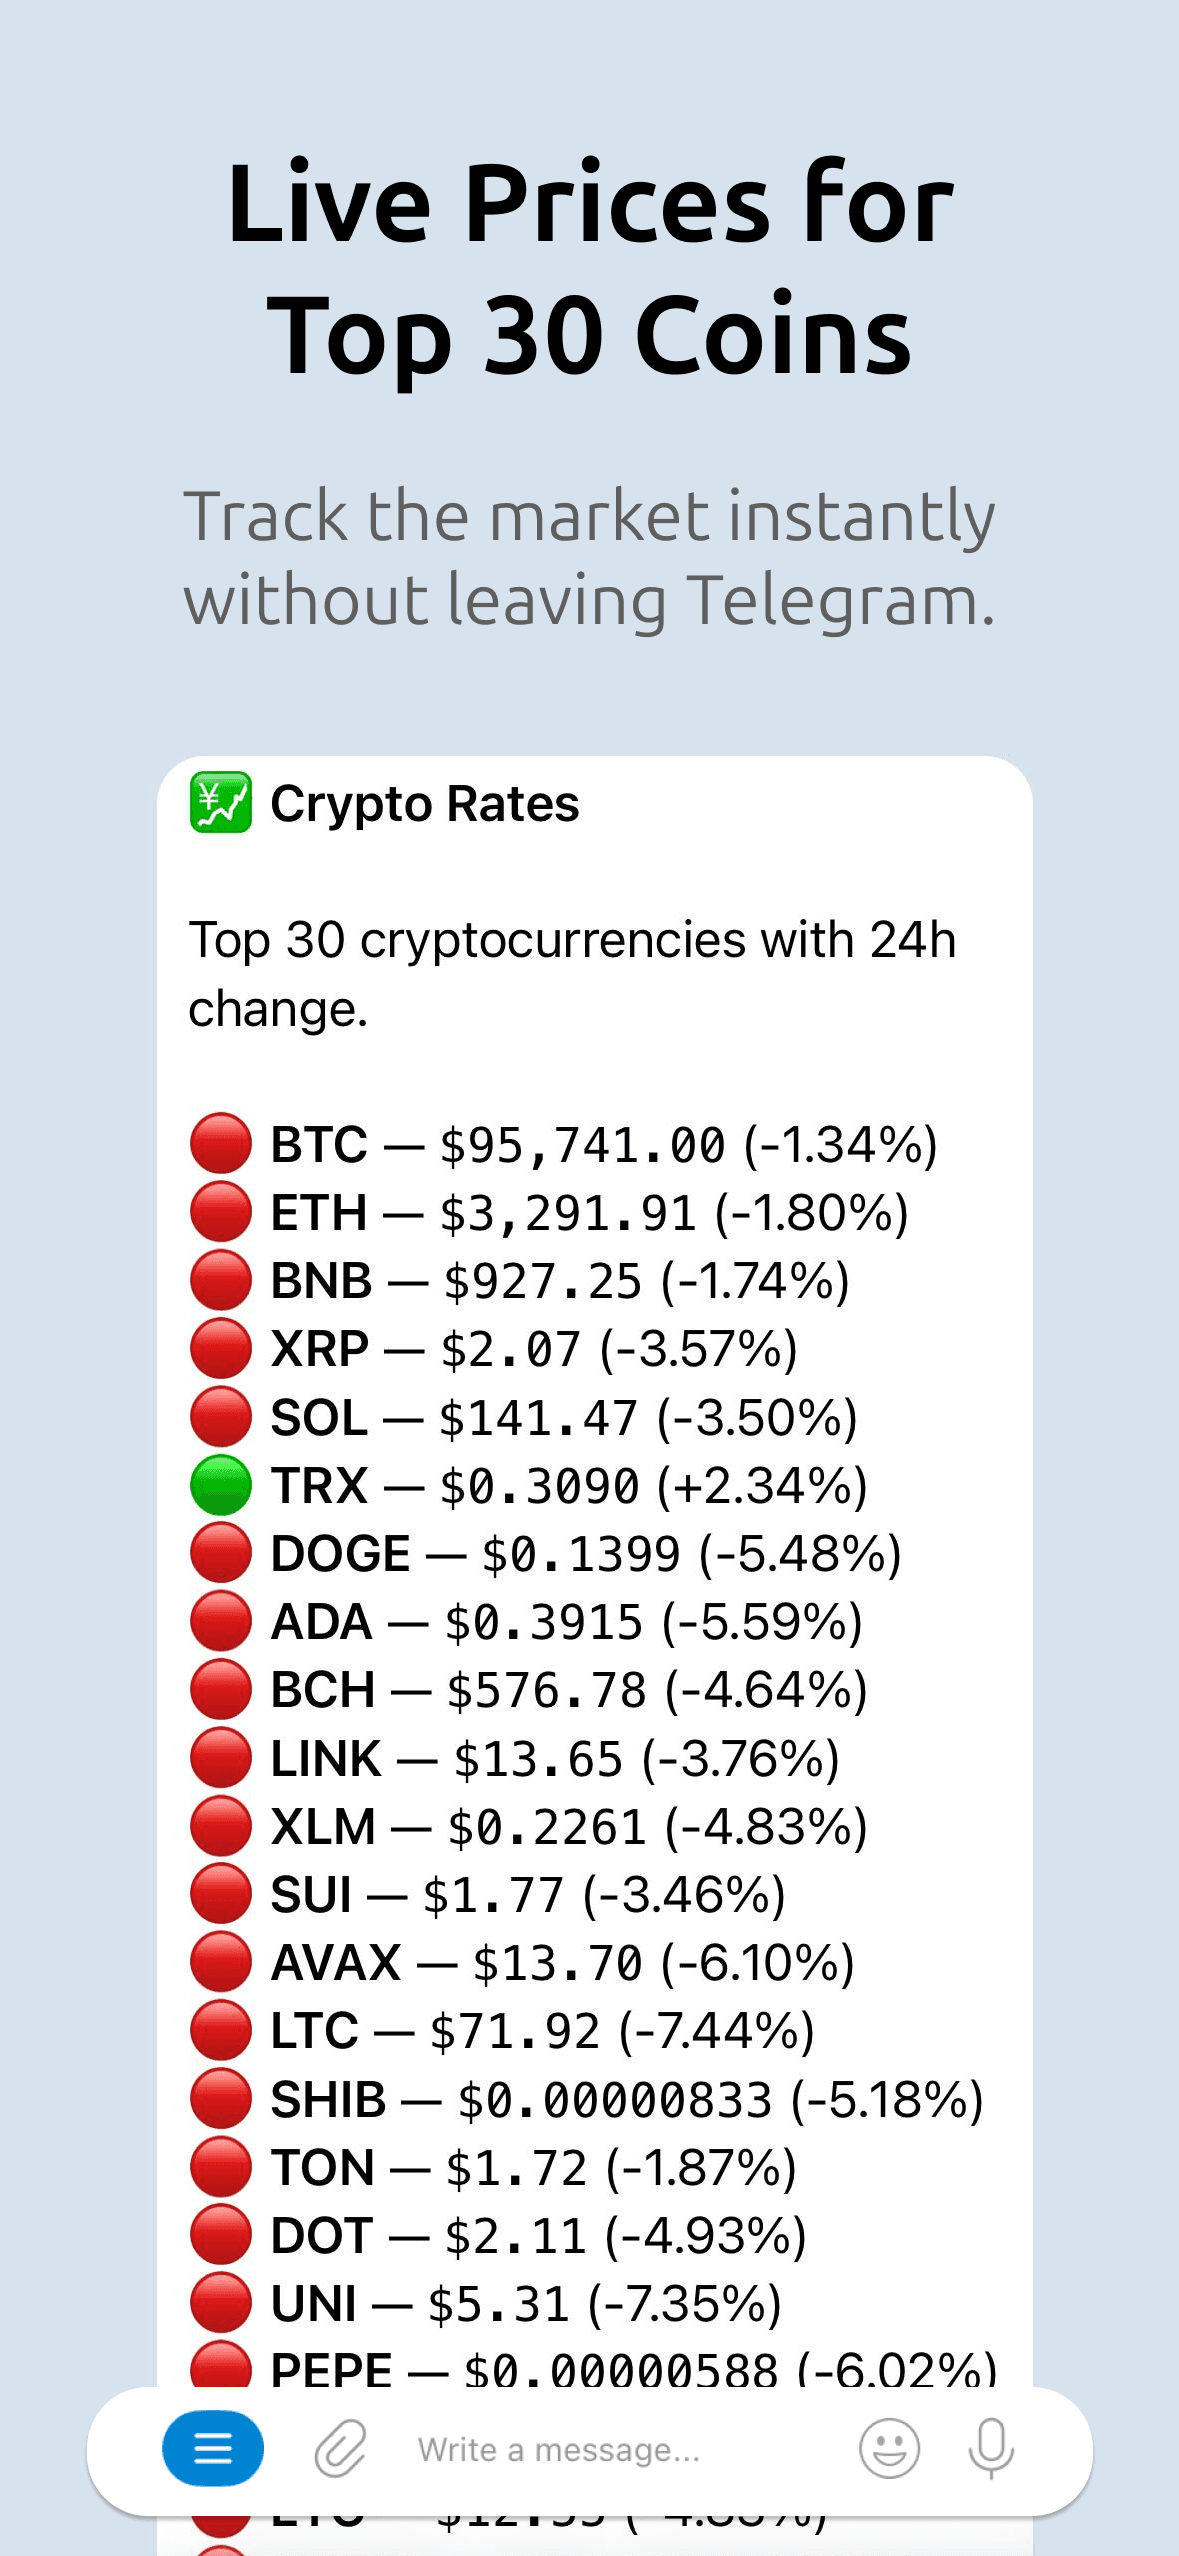Viewport: 1179px width, 2556px height.
Task: Select the TON price row
Action: coord(533,2167)
